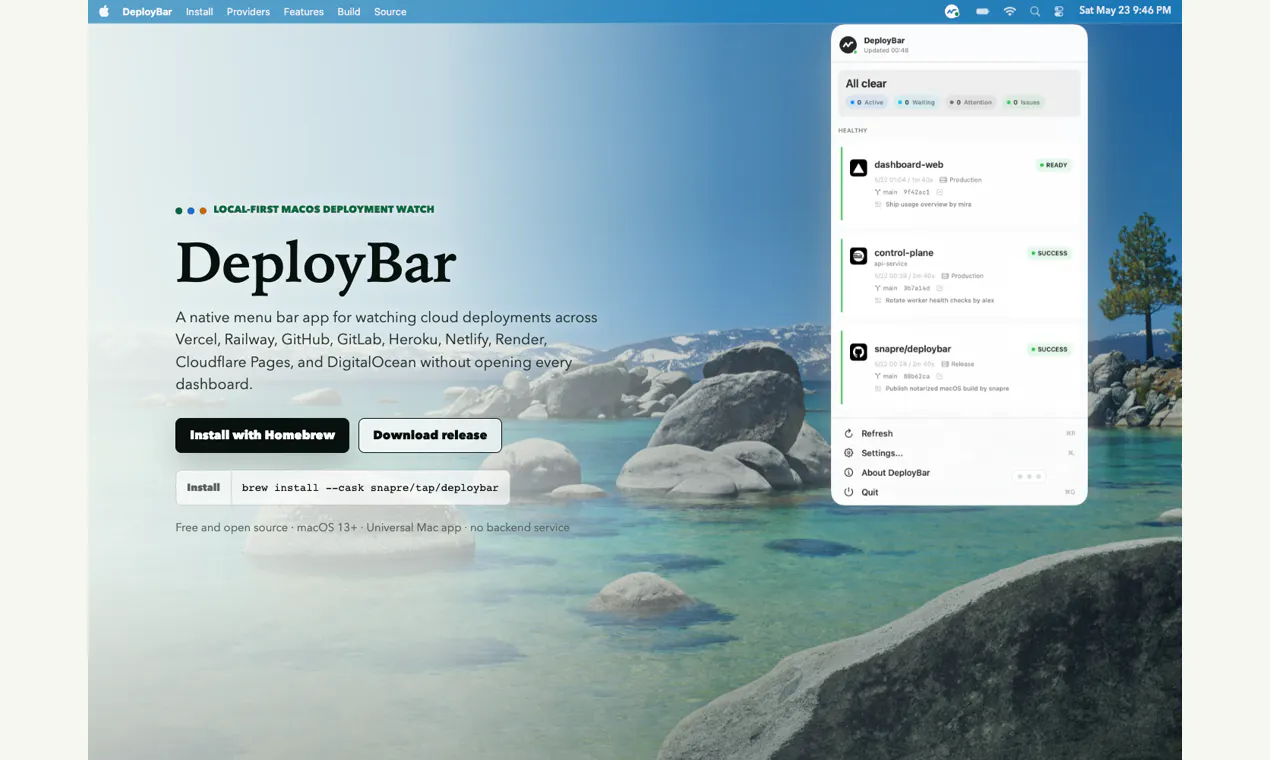Image resolution: width=1270 pixels, height=760 pixels.
Task: Open the DeployBar menu in menu bar
Action: [147, 12]
